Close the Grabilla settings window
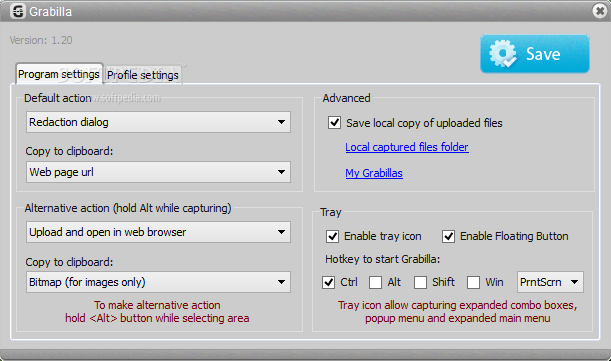 click(600, 11)
